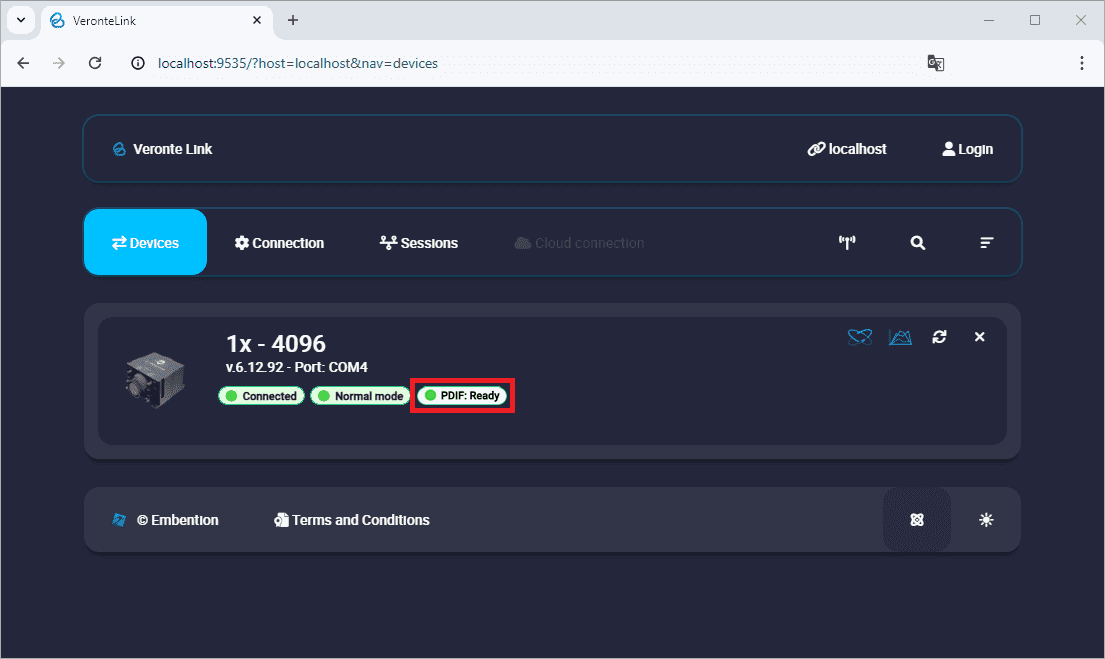Open the Connection tab

coord(279,243)
